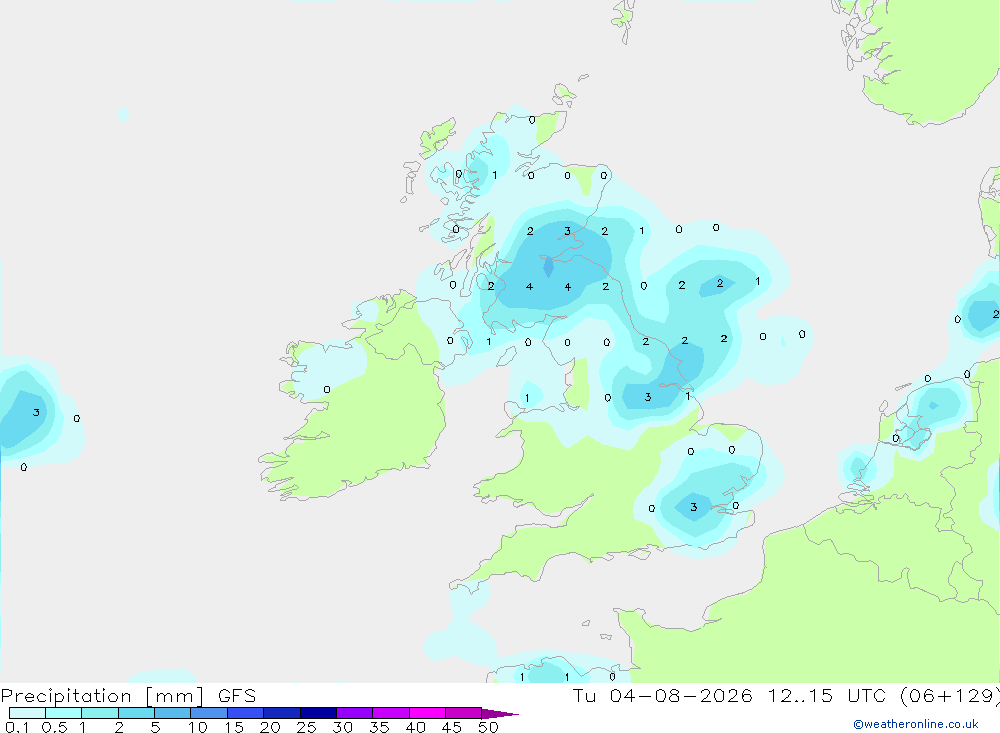This screenshot has height=733, width=1000.
Task: Click the 30–35 mm purple legend swatch
Action: pyautogui.click(x=355, y=713)
